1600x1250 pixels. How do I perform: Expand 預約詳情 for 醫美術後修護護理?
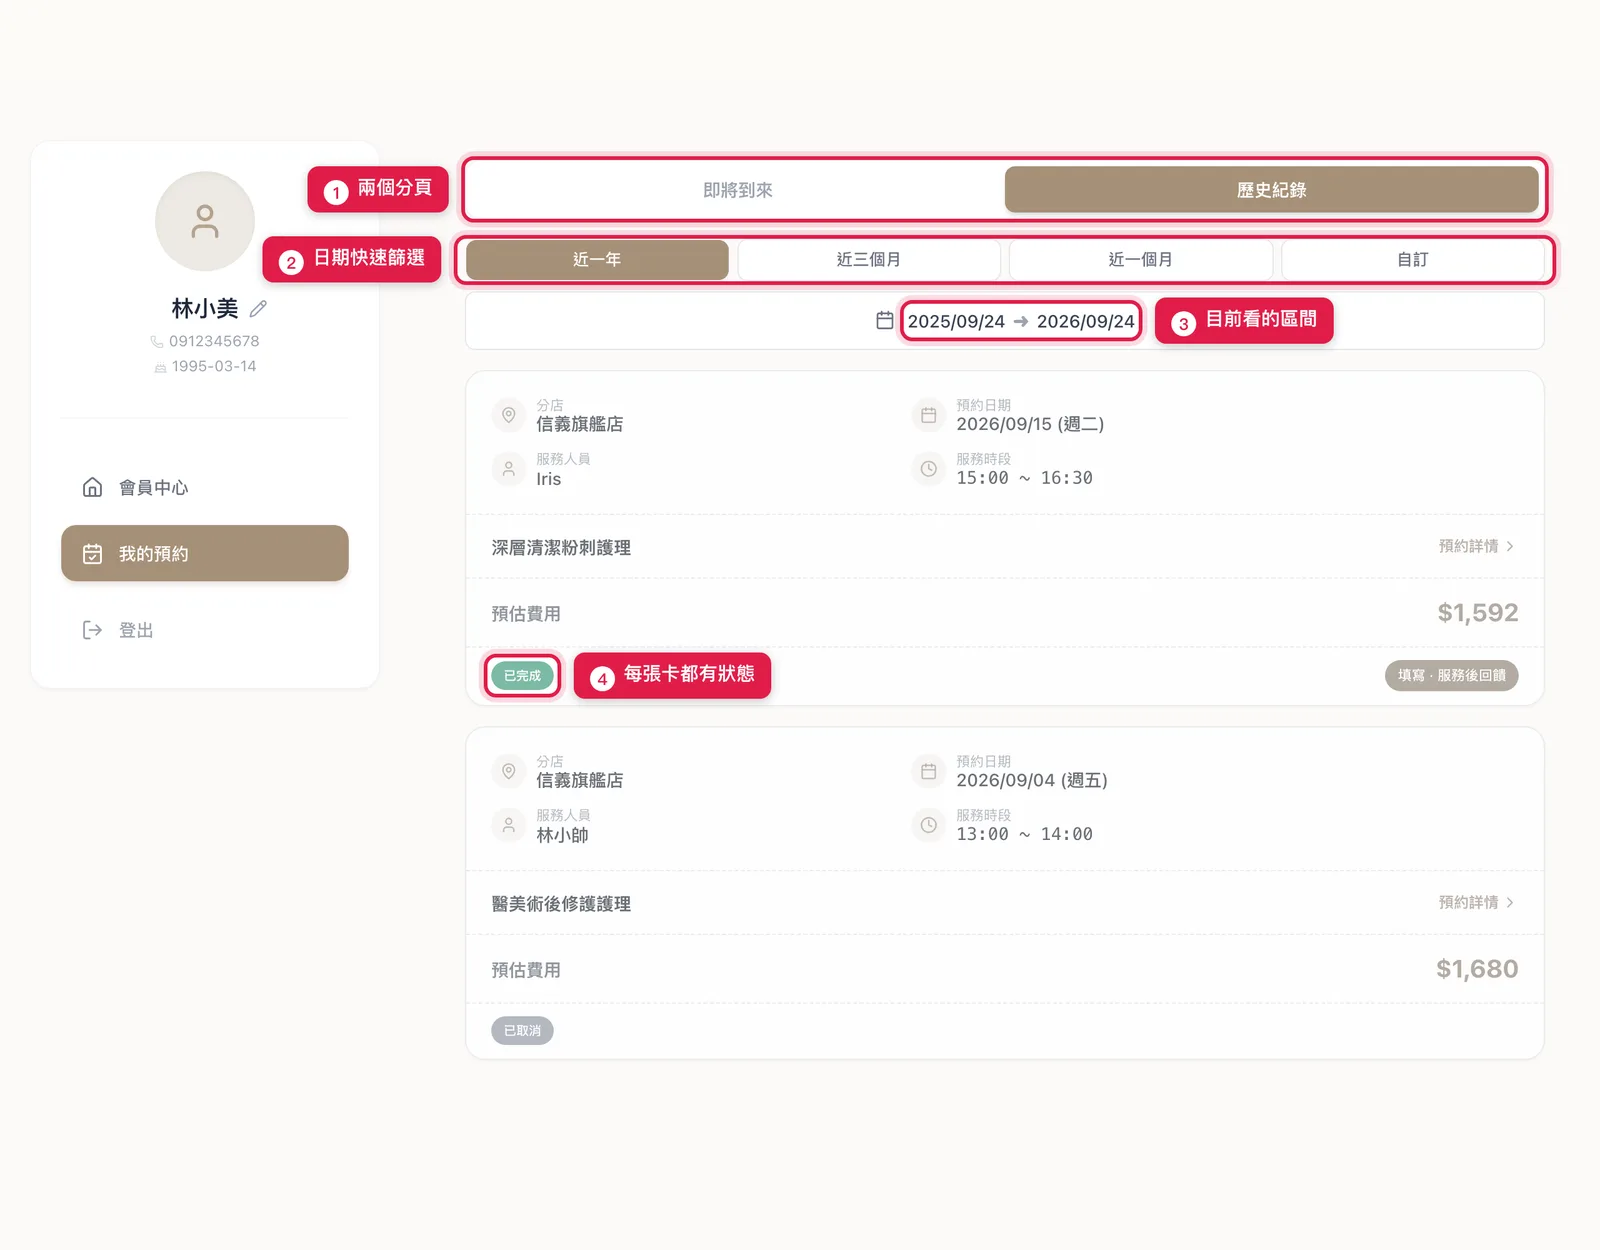1476,902
